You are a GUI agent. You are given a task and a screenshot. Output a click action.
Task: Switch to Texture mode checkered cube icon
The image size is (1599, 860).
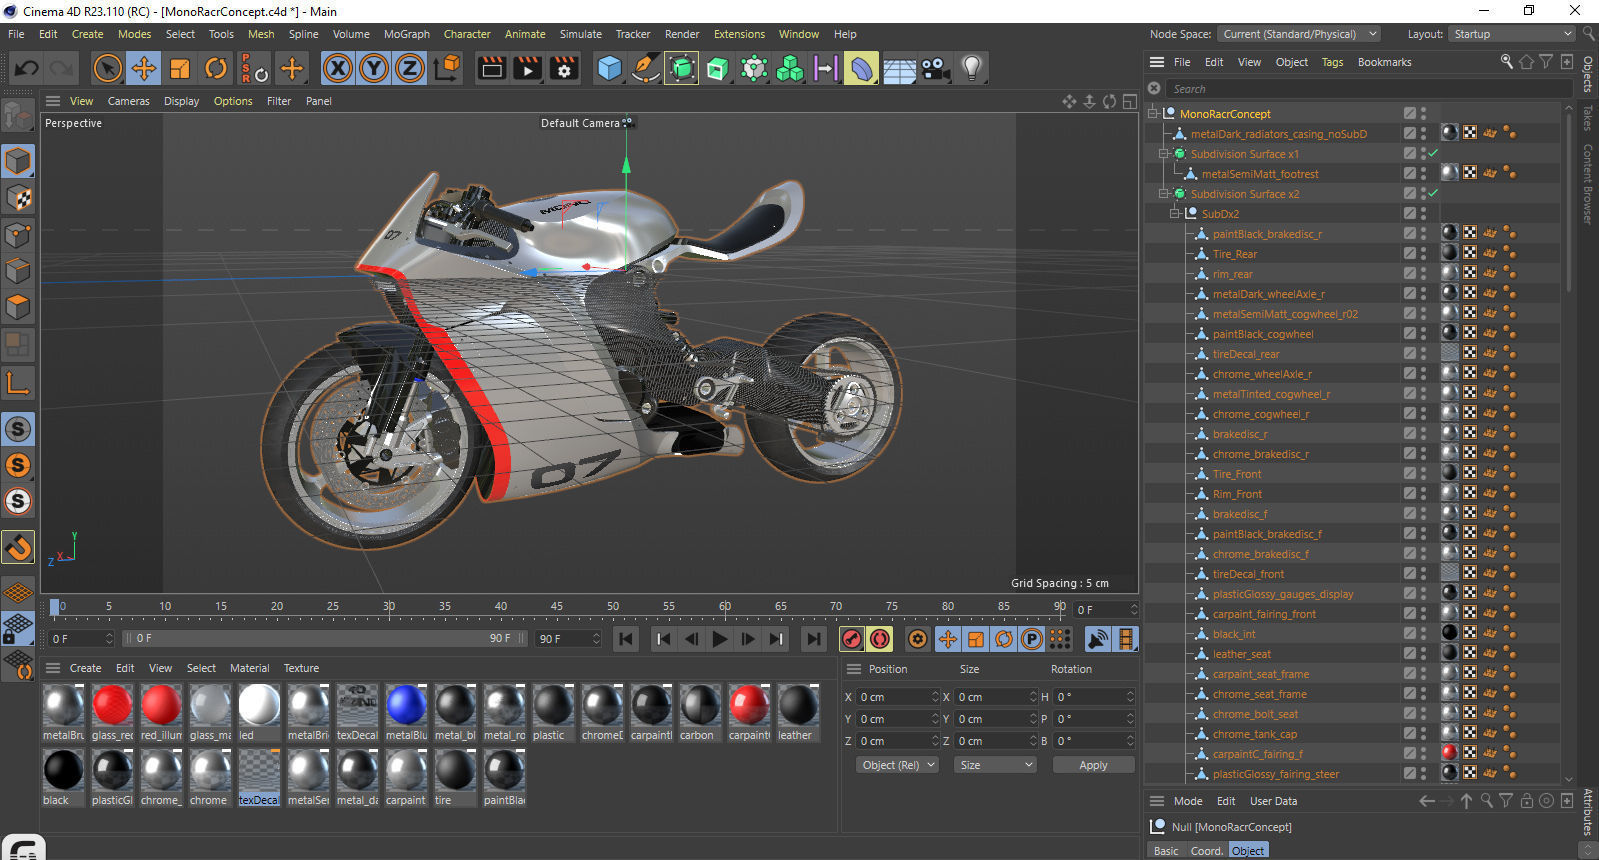point(18,198)
